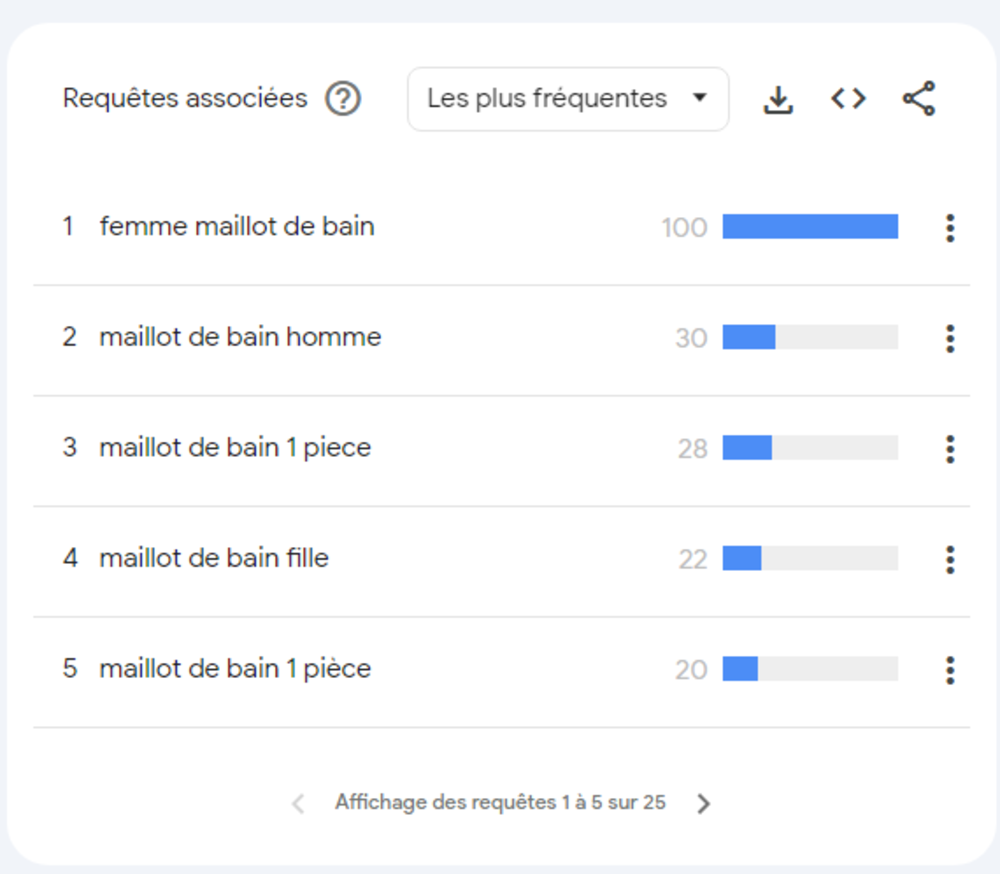Image resolution: width=1000 pixels, height=874 pixels.
Task: Click the blue bar showing 100
Action: pyautogui.click(x=810, y=227)
